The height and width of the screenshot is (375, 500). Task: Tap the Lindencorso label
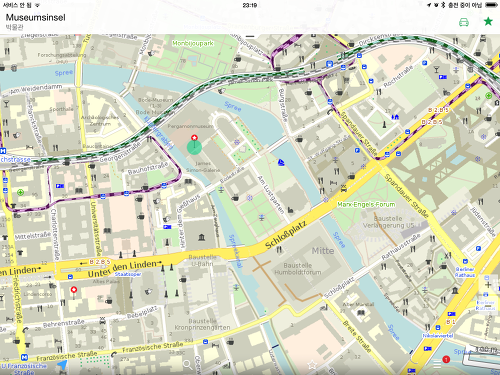tap(38, 294)
